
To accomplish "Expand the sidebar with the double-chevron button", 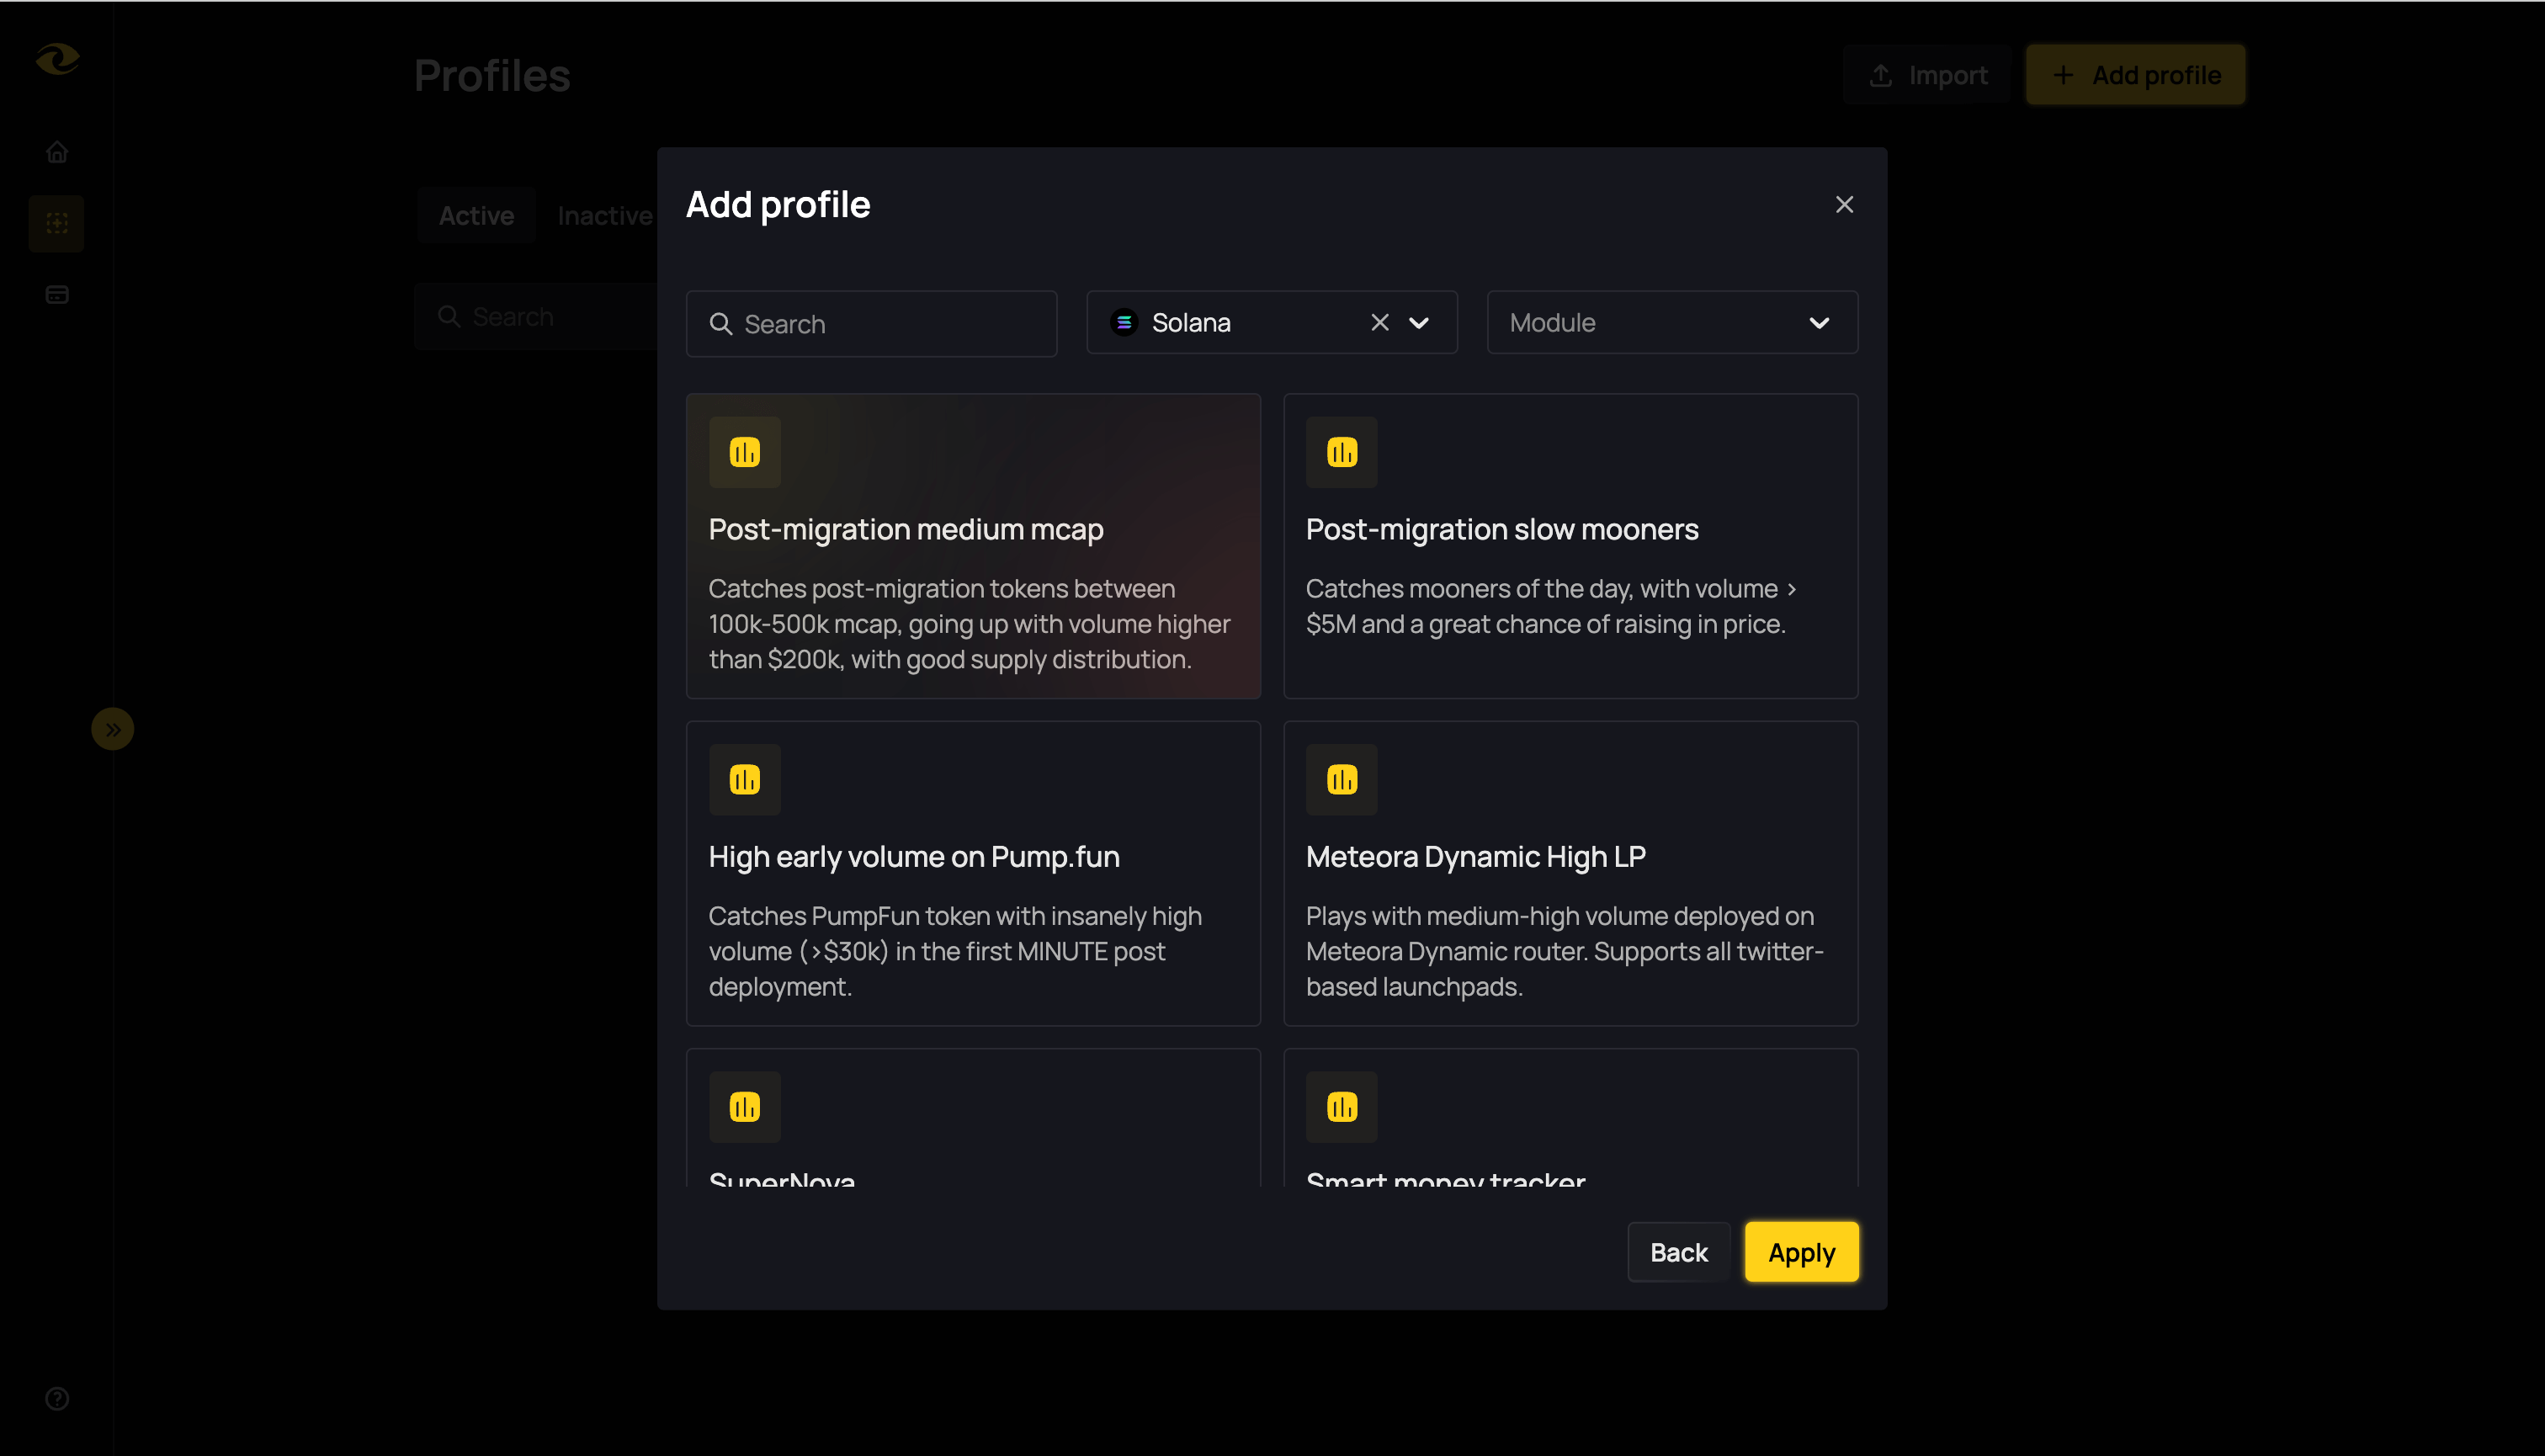I will (x=113, y=728).
